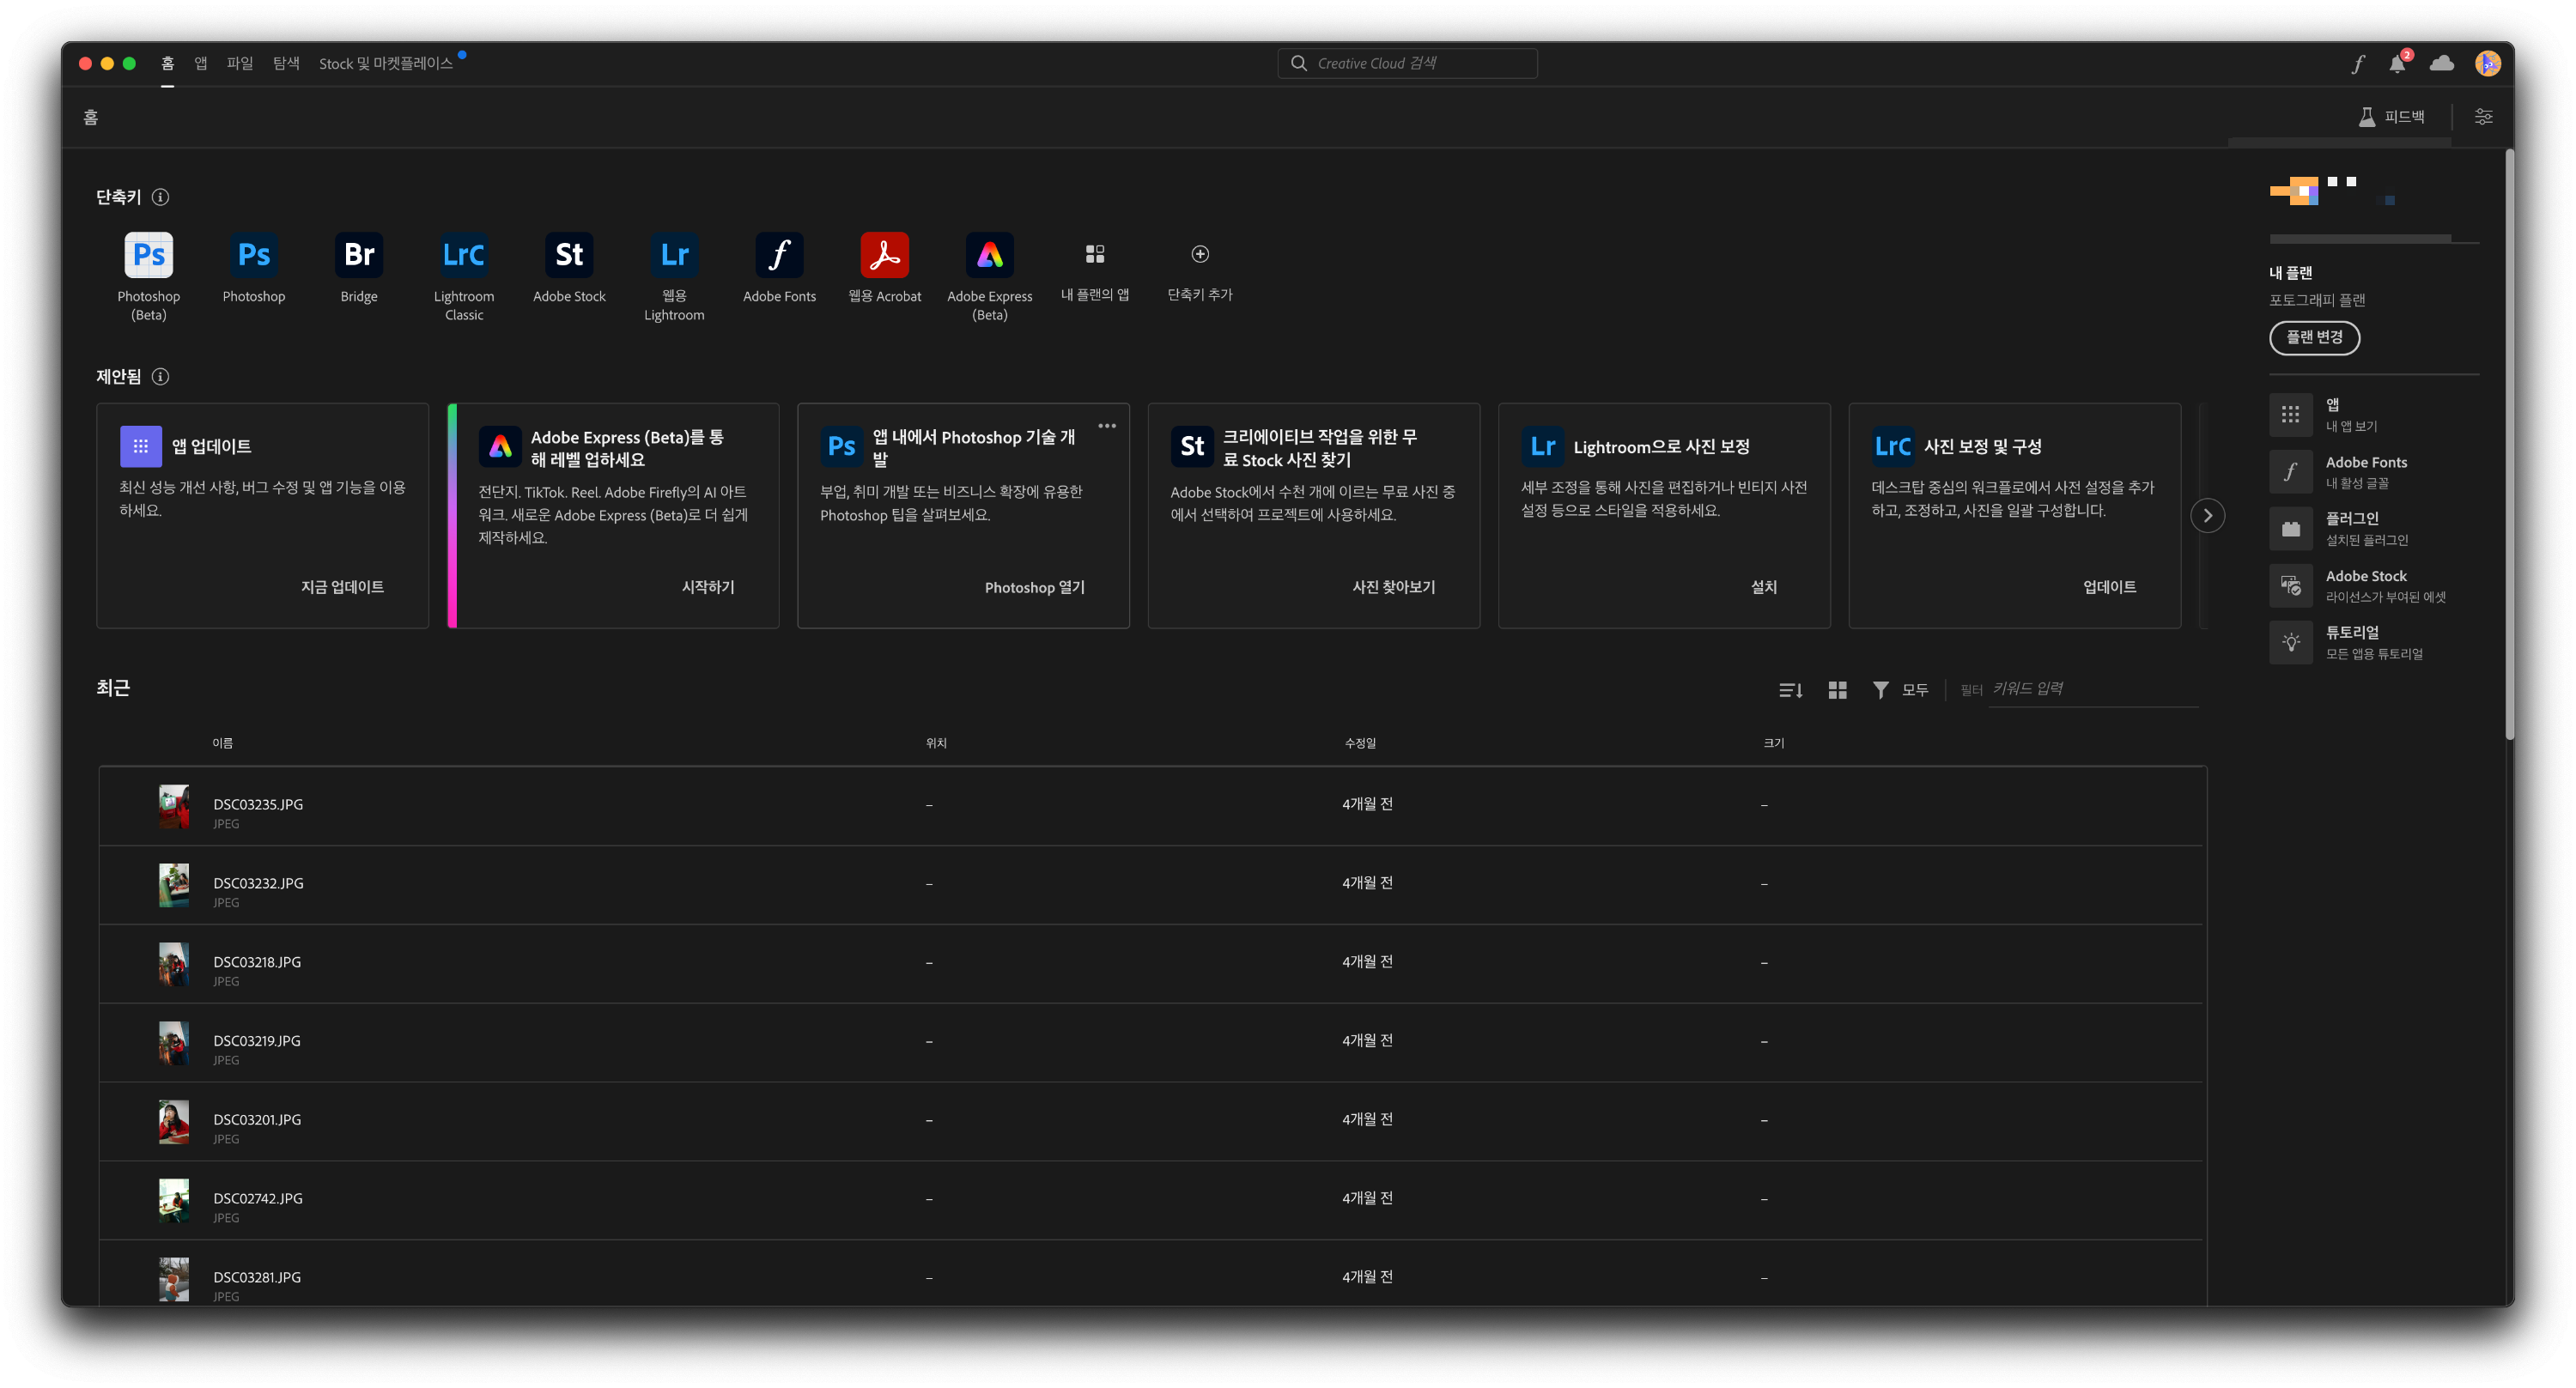2576x1388 pixels.
Task: Open the preferences sliders icon beside 피드백
Action: (2483, 117)
